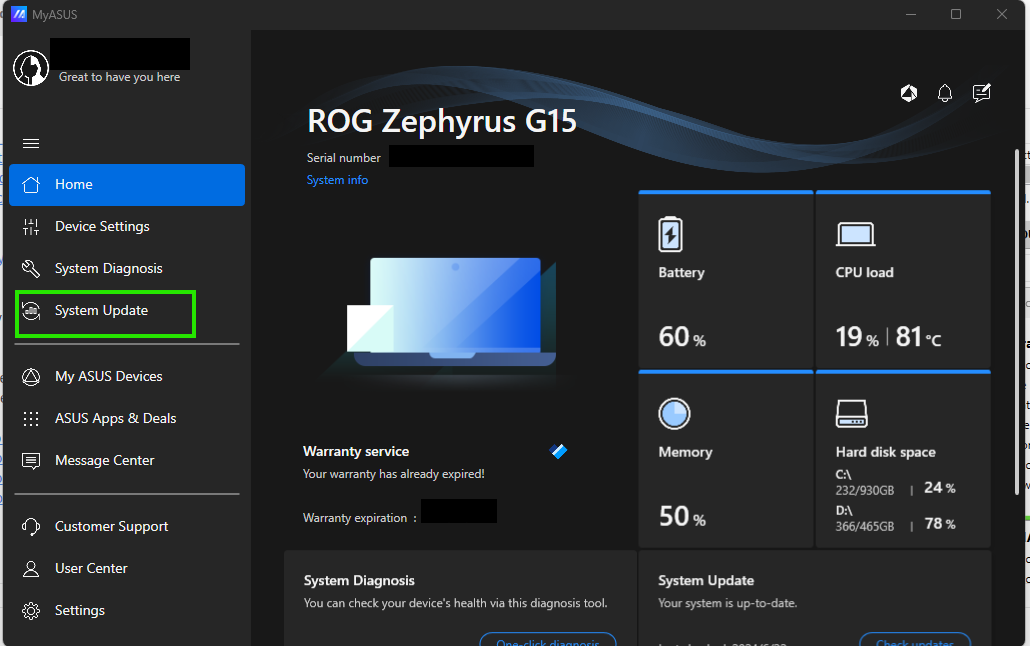
Task: Click 'Your system is up-to-date.' text
Action: click(727, 603)
